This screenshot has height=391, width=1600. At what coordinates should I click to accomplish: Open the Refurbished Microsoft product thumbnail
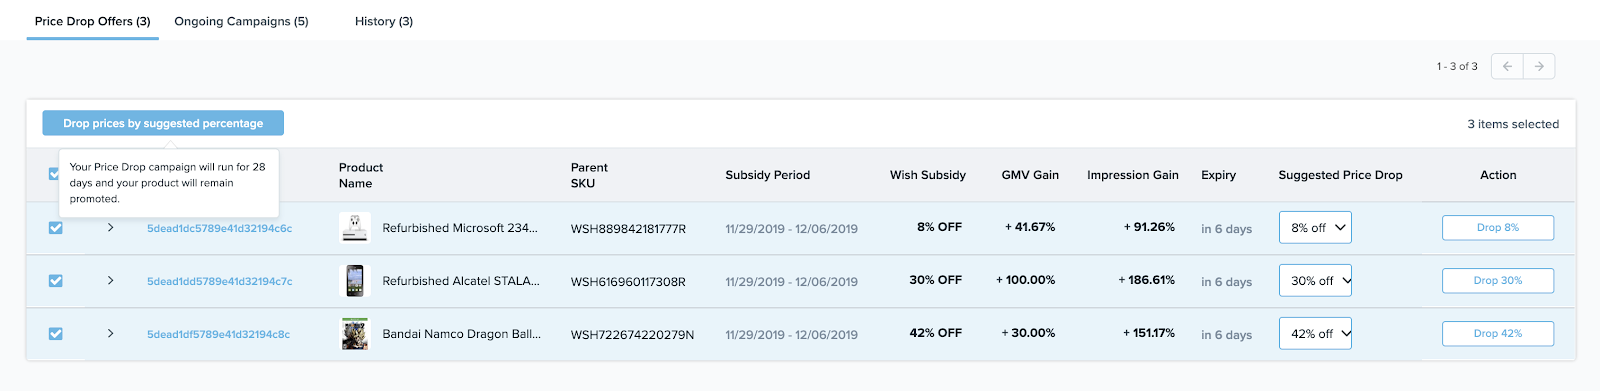pyautogui.click(x=355, y=228)
